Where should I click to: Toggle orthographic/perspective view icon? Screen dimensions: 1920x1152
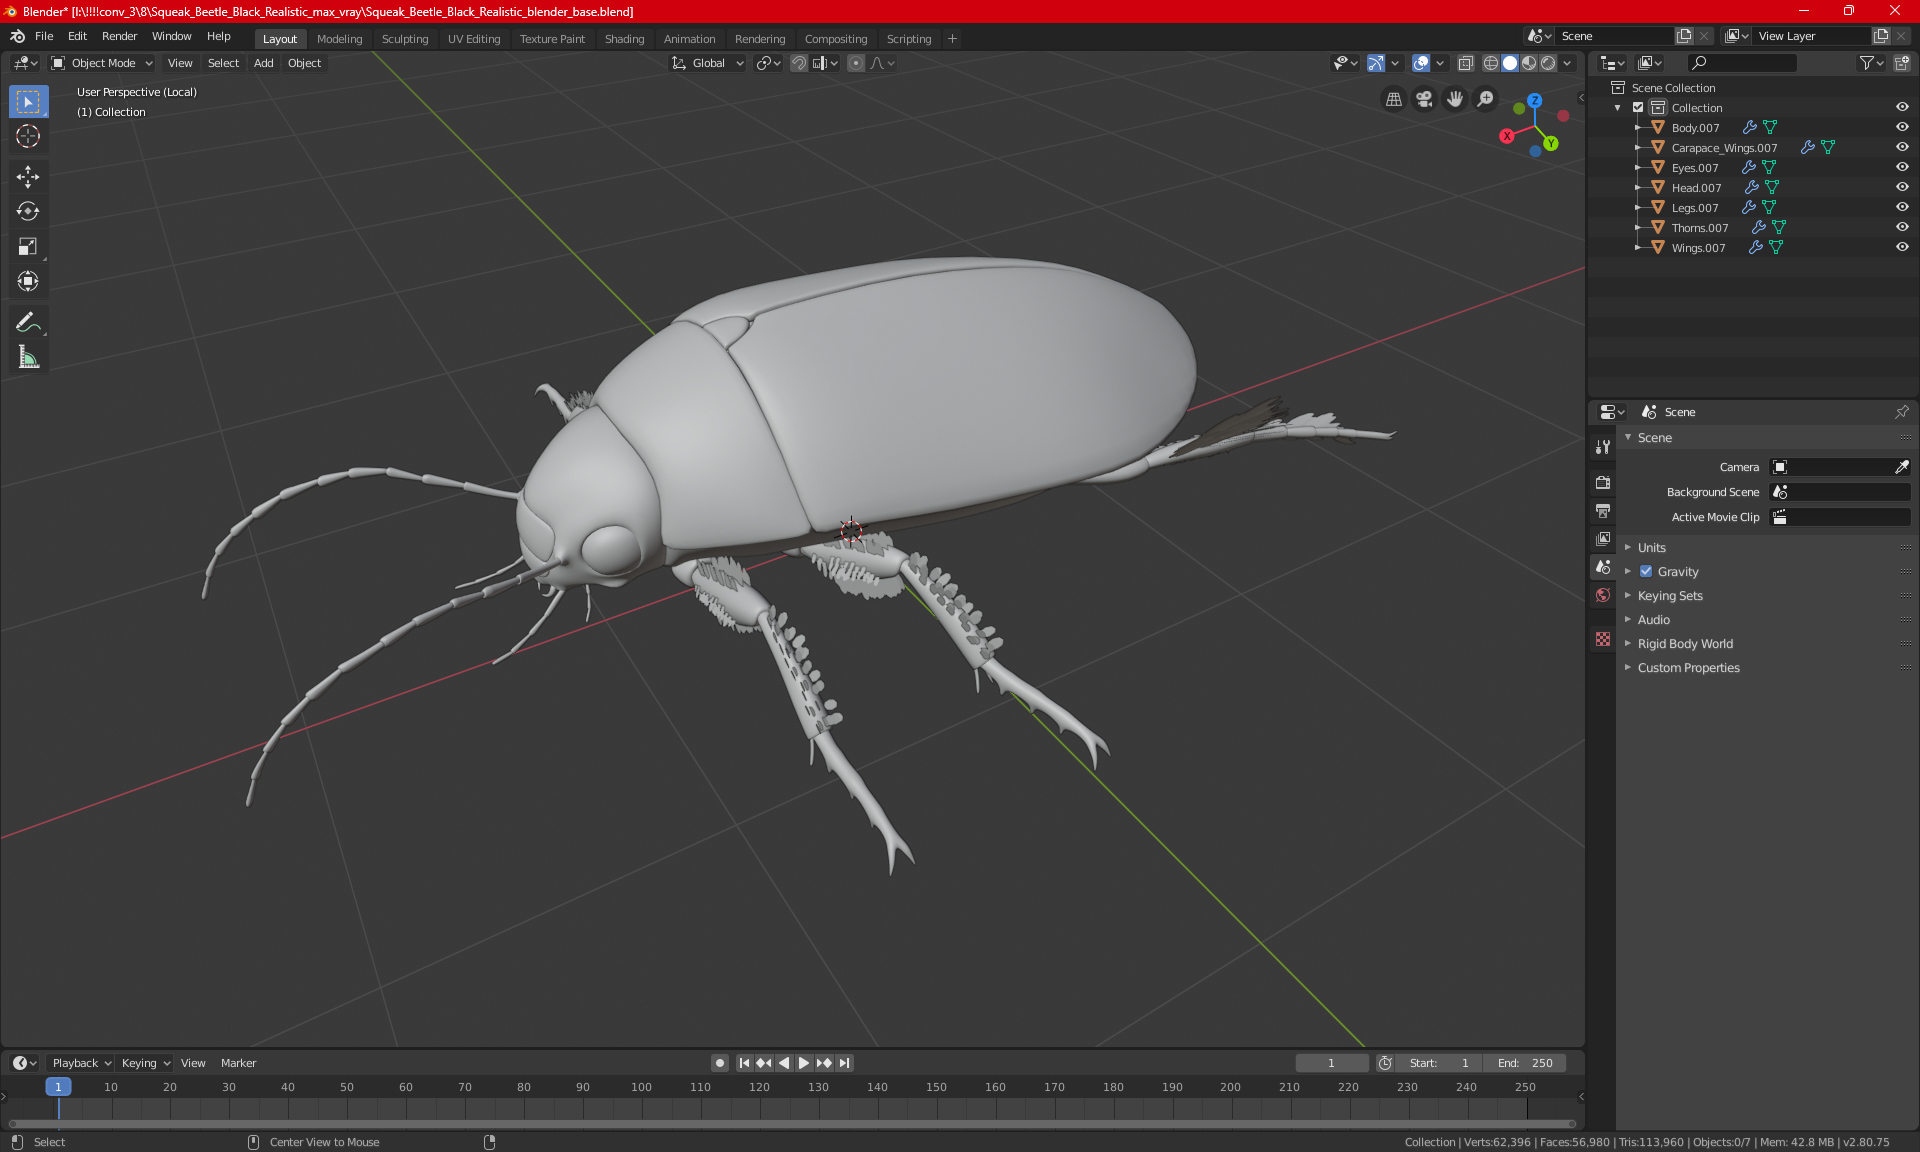click(x=1393, y=99)
